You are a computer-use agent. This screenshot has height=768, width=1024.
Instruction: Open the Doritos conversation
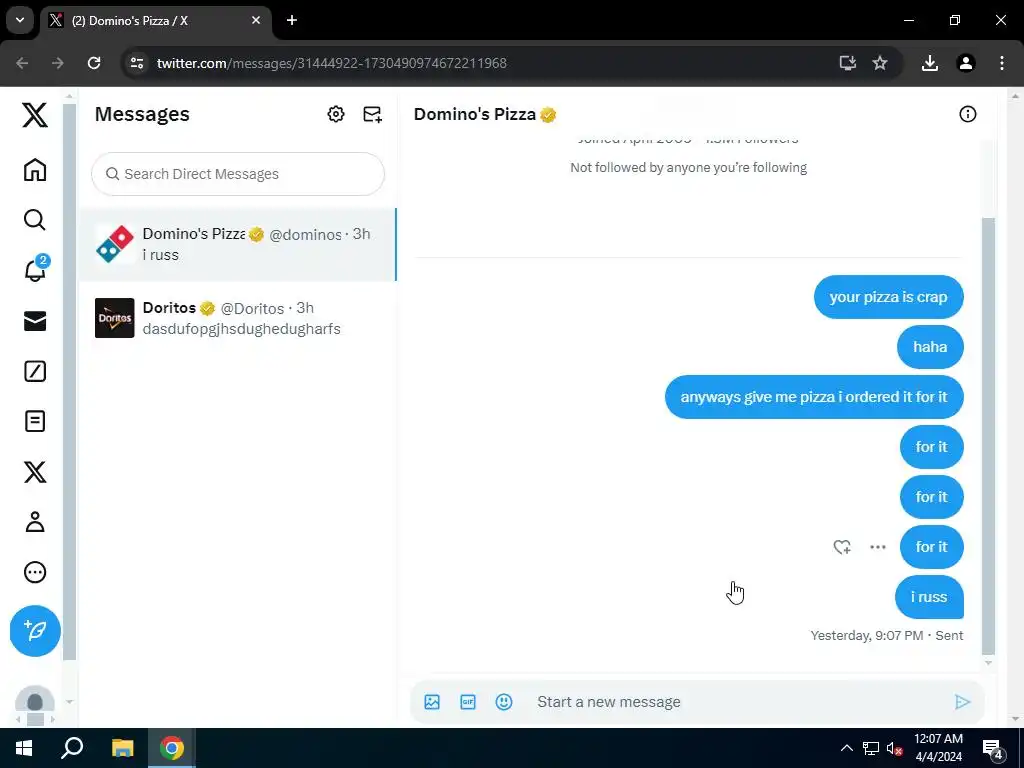click(x=238, y=318)
